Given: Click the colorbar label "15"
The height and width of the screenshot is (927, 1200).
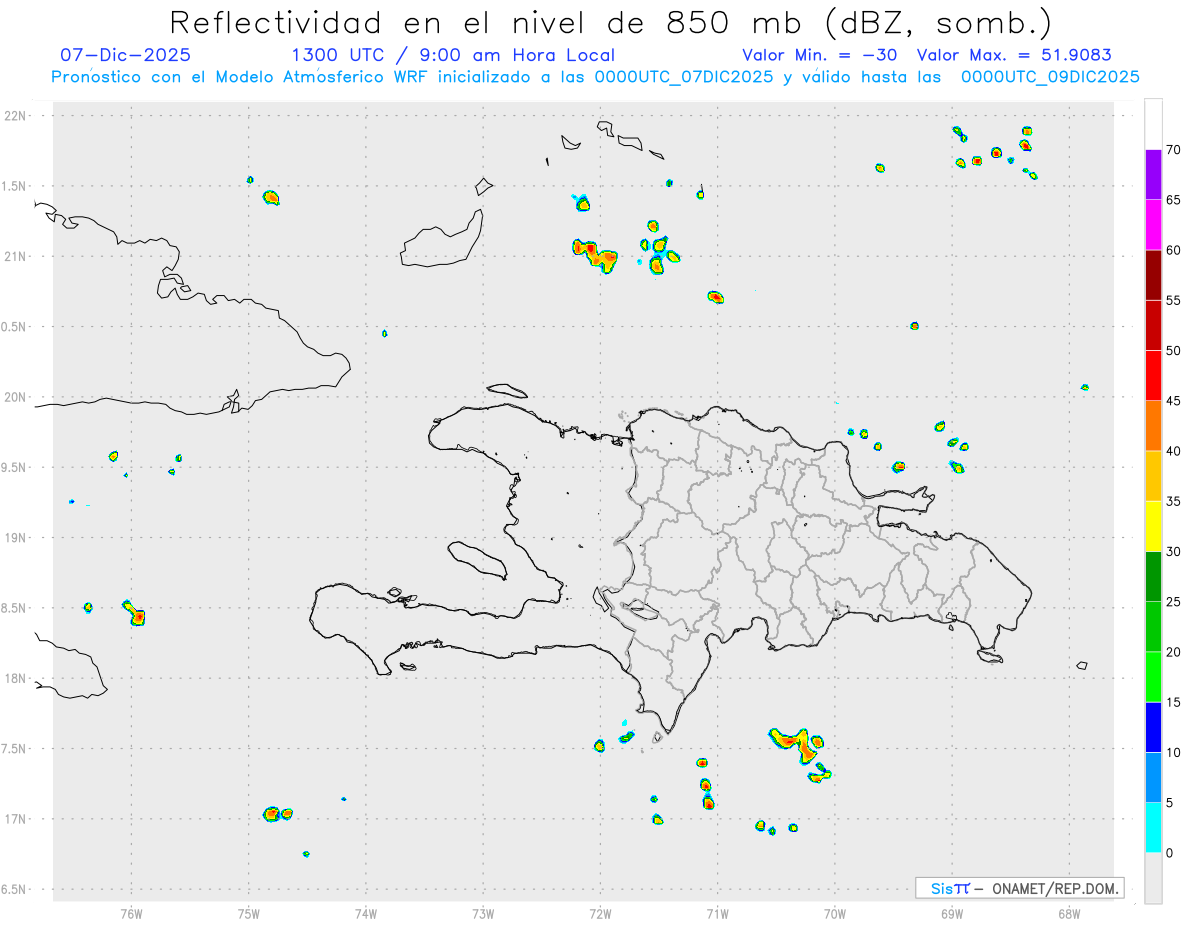Looking at the screenshot, I should (1173, 702).
